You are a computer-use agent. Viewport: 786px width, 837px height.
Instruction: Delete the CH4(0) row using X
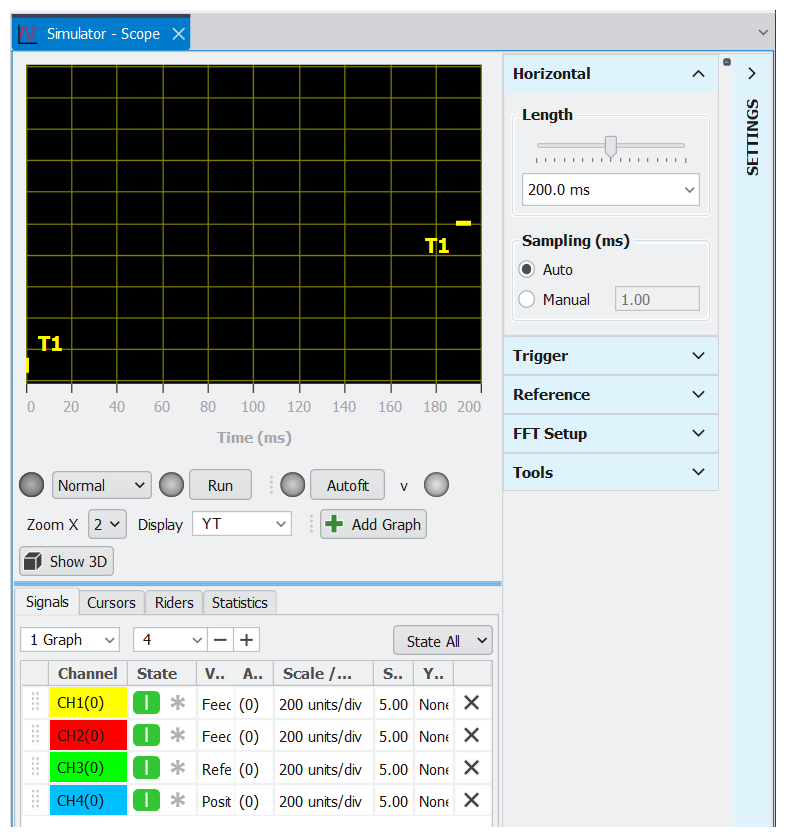(472, 800)
